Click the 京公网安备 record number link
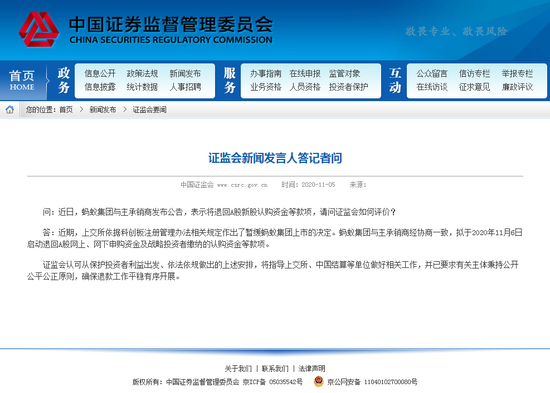The height and width of the screenshot is (393, 550). [372, 382]
